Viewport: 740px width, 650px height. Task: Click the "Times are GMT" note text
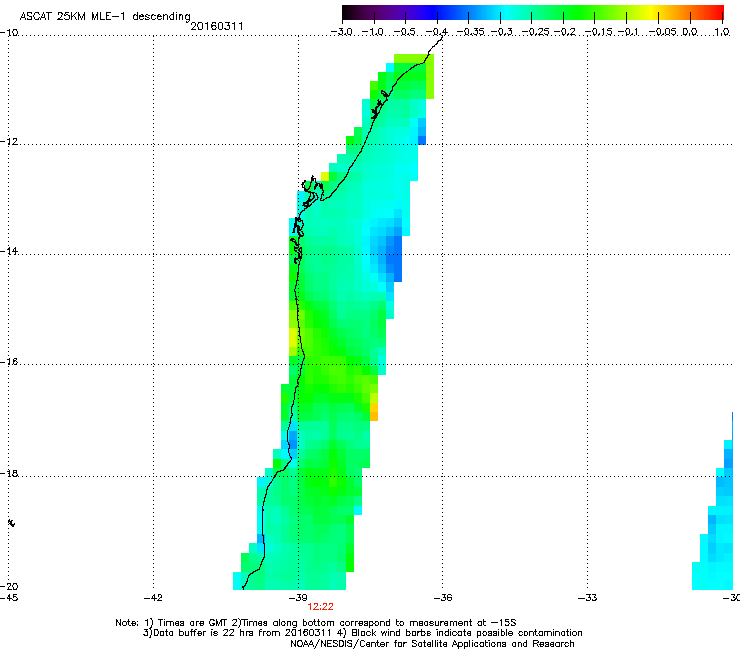(x=192, y=623)
